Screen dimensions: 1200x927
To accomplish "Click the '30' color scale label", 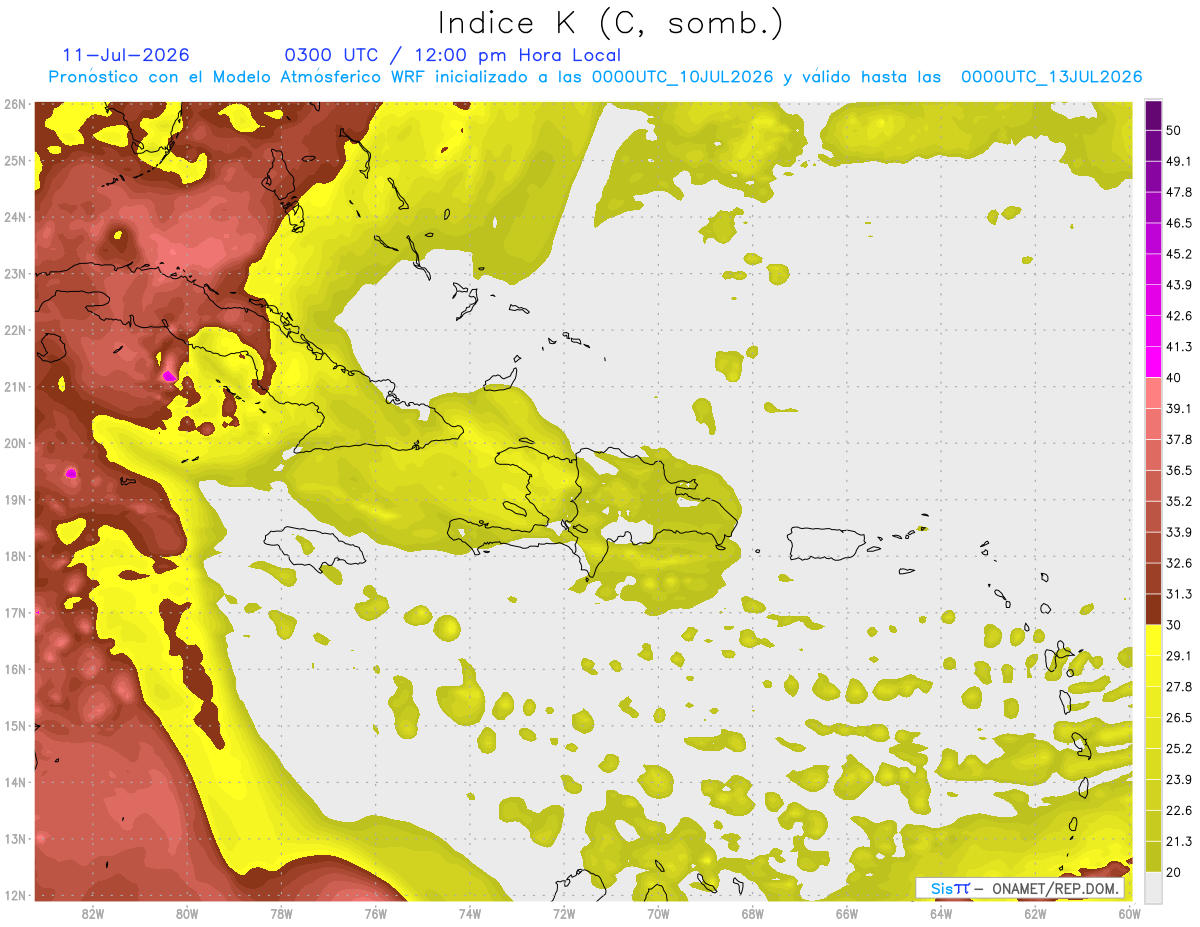I will (x=1174, y=625).
